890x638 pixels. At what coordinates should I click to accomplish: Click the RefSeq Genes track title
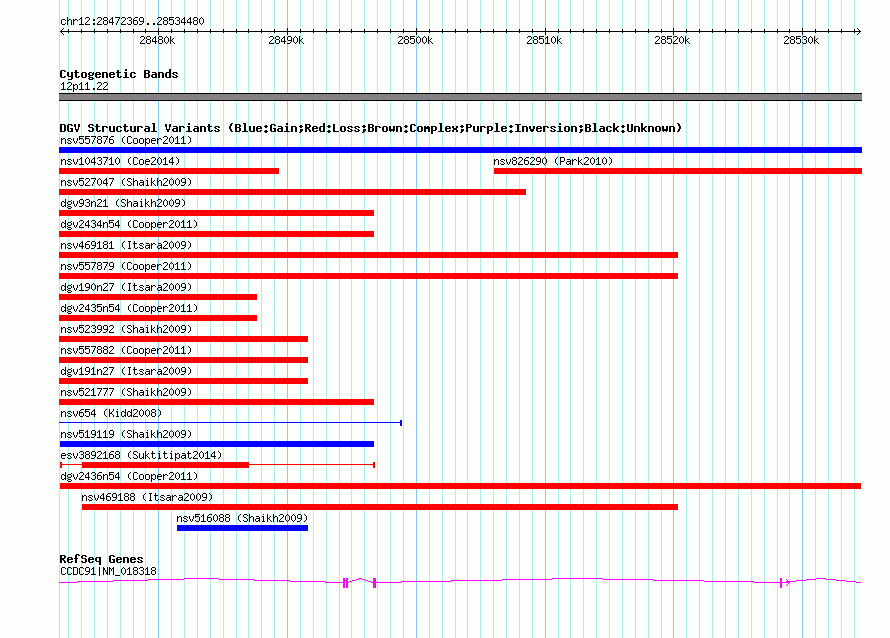click(101, 559)
